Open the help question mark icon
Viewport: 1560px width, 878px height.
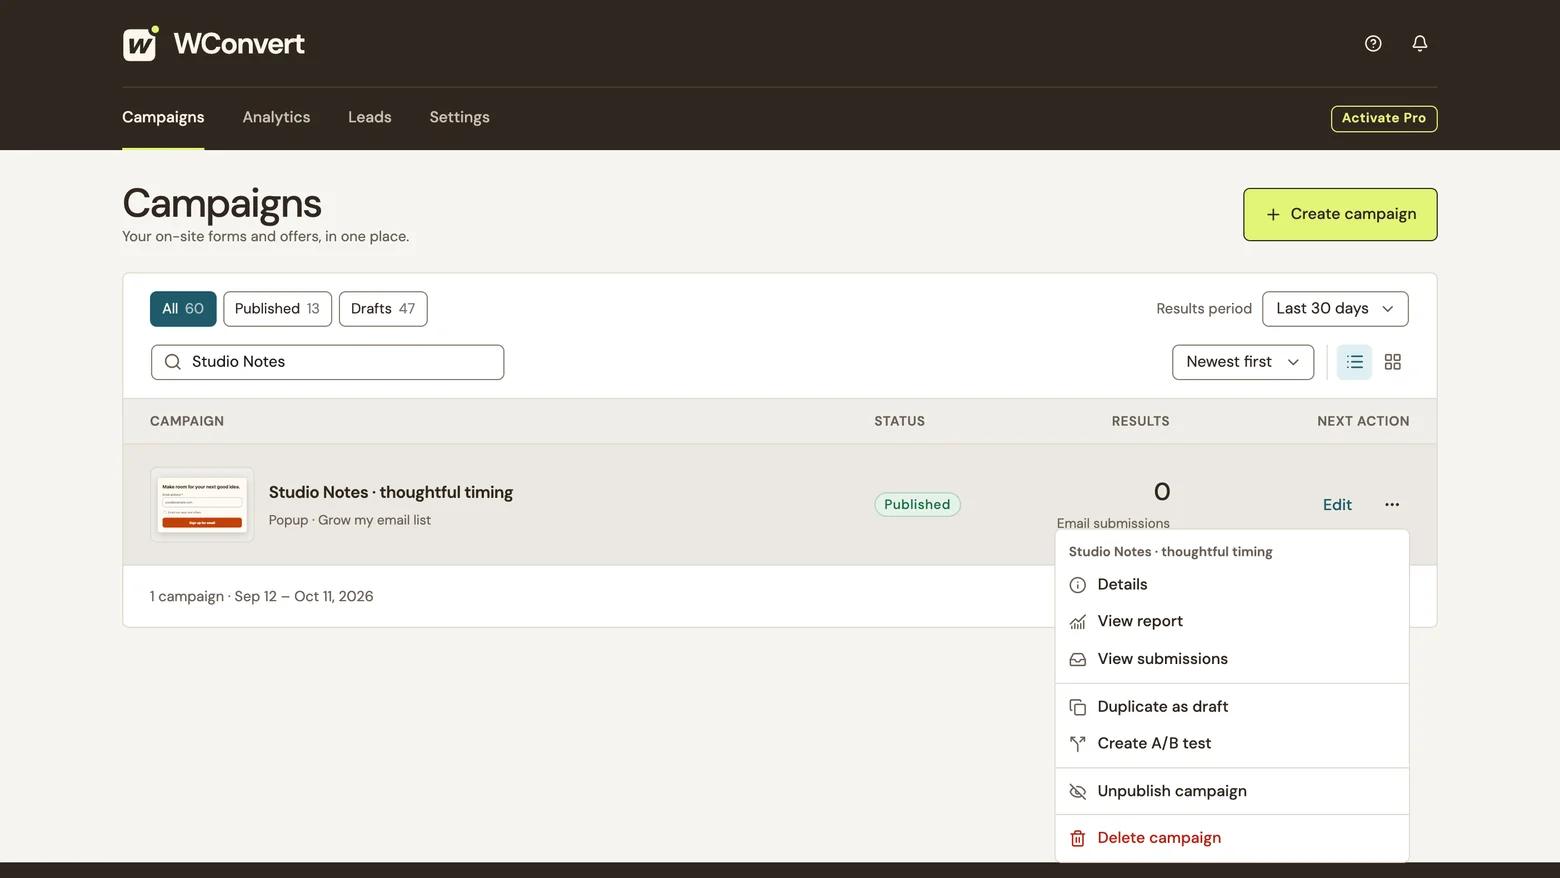click(1373, 43)
